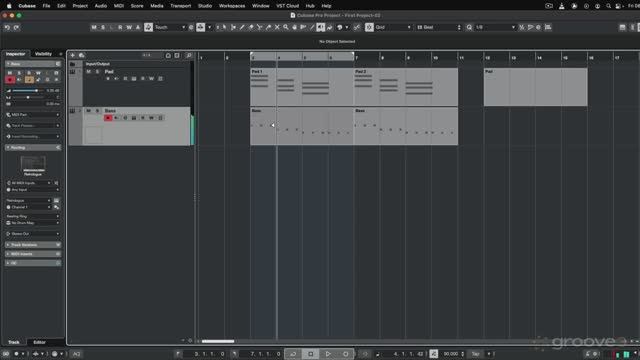Toggle global Solo S button in toolbar
640x360 pixels.
pyautogui.click(x=103, y=27)
